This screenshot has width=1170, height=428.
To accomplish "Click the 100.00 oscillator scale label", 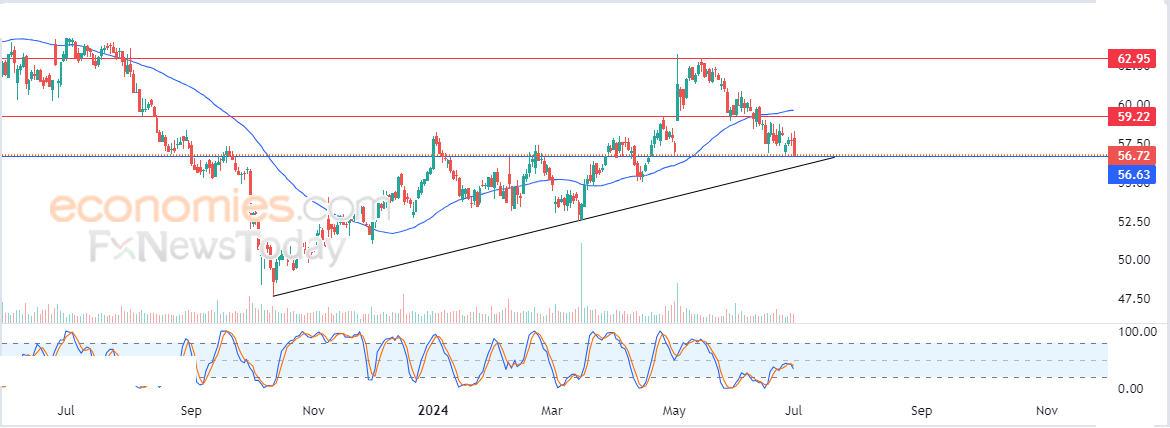I will pyautogui.click(x=1136, y=331).
